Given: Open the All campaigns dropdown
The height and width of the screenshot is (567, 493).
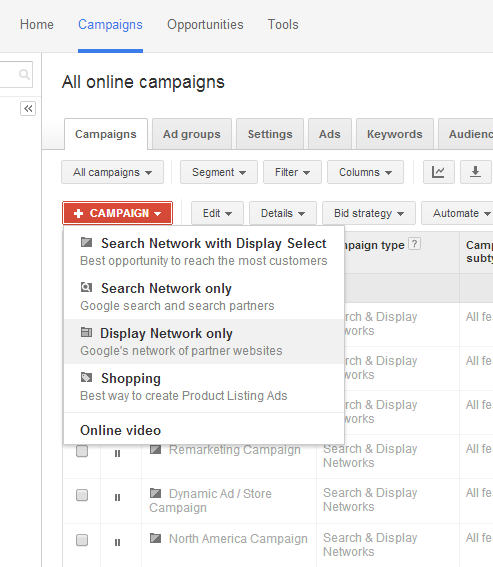Looking at the screenshot, I should coord(112,172).
